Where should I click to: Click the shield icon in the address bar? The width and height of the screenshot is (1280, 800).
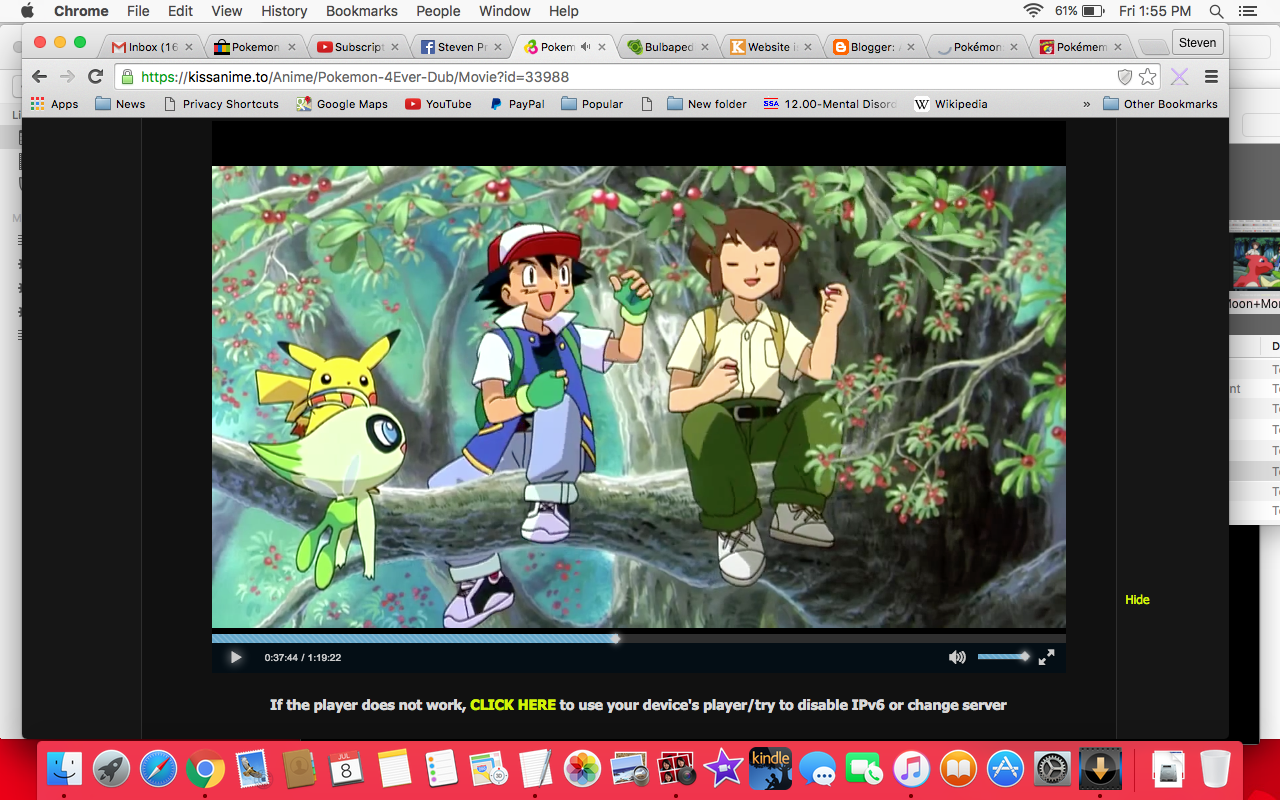[x=1124, y=76]
